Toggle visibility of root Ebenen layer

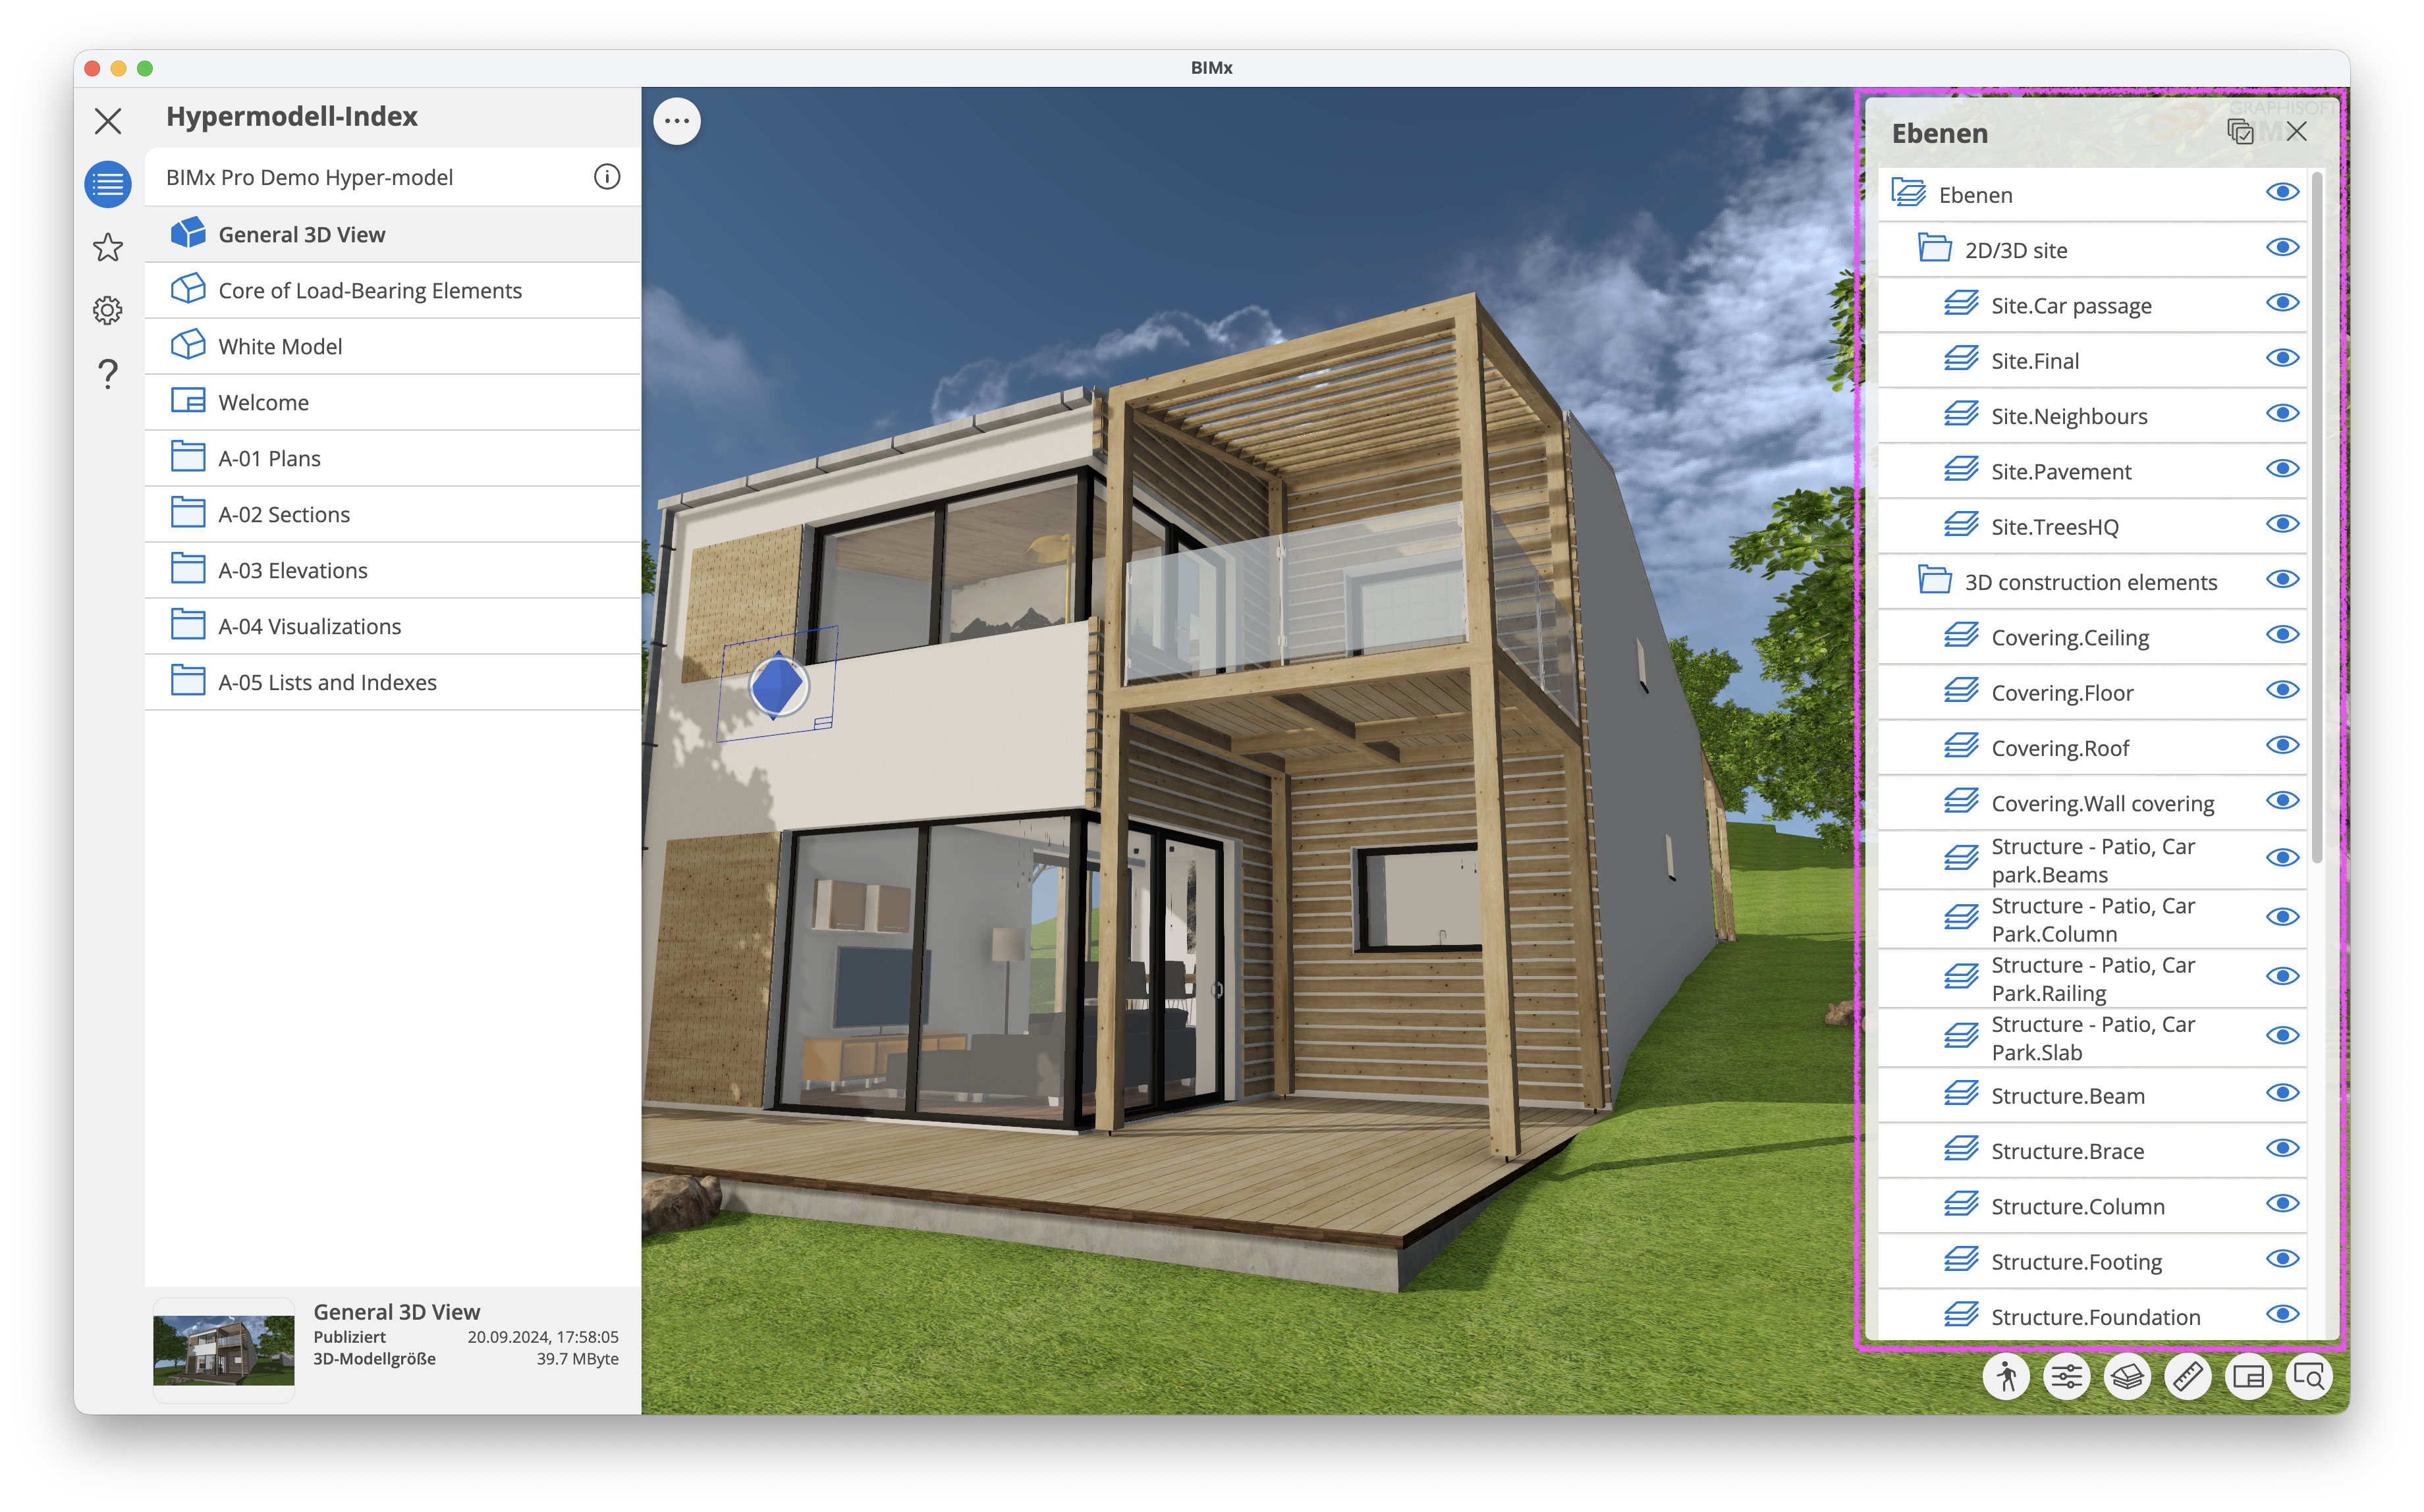(2282, 192)
